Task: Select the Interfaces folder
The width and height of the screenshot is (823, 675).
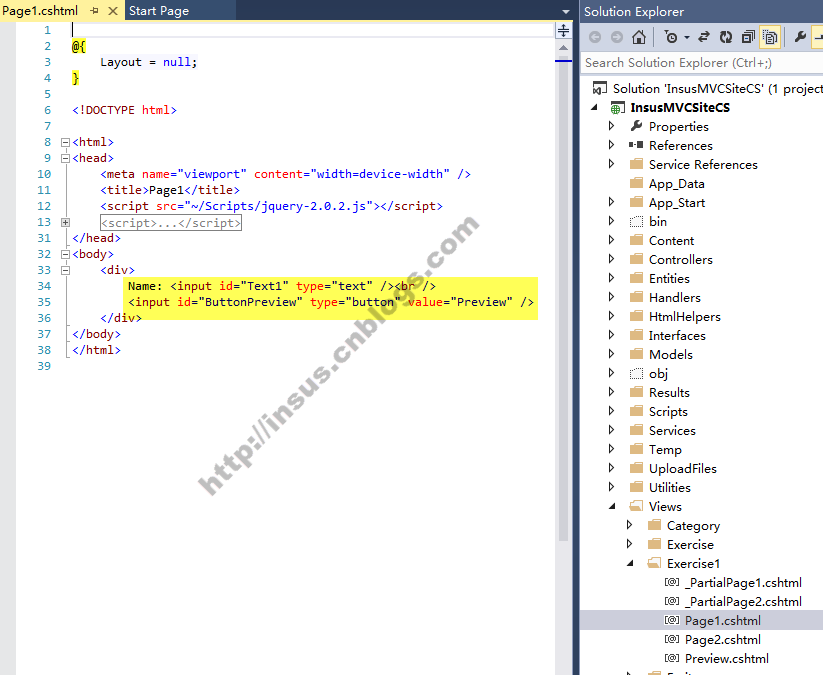Action: [677, 335]
